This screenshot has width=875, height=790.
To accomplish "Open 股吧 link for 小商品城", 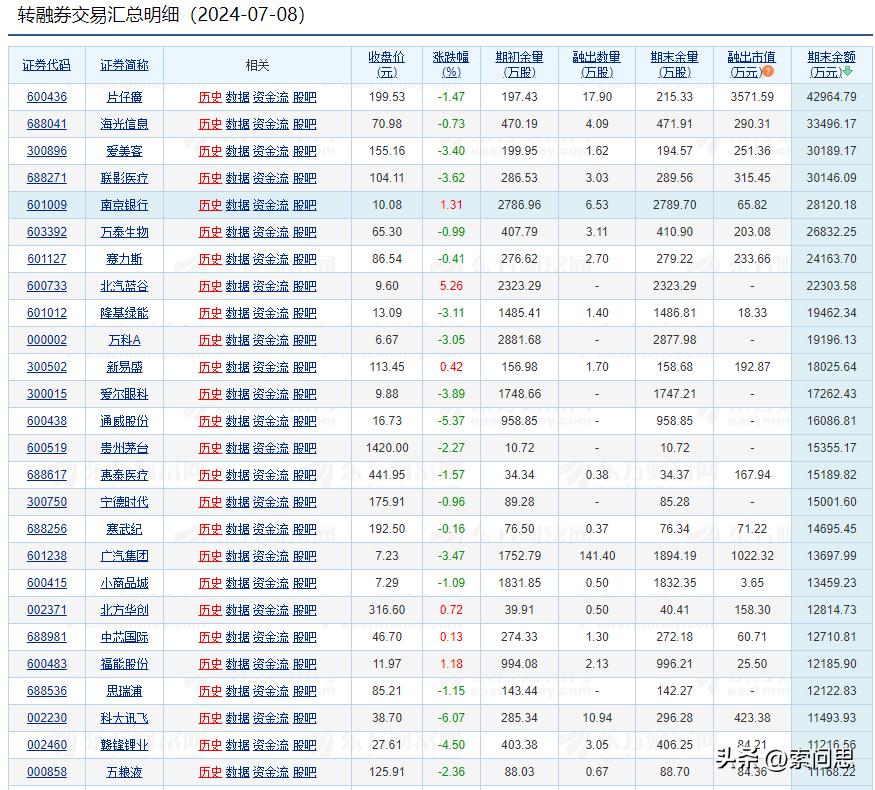I will (x=304, y=583).
